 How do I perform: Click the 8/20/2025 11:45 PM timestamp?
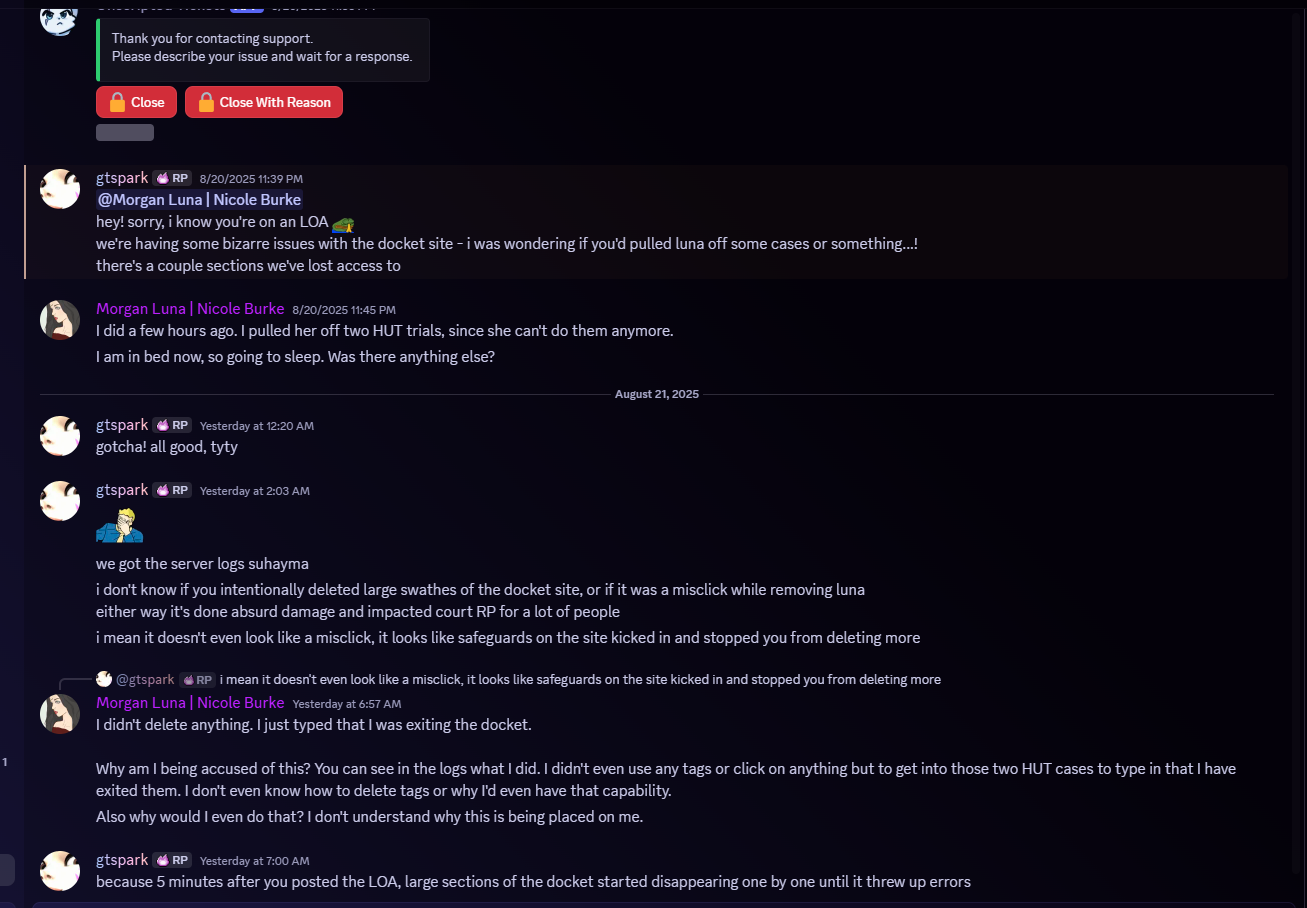344,310
